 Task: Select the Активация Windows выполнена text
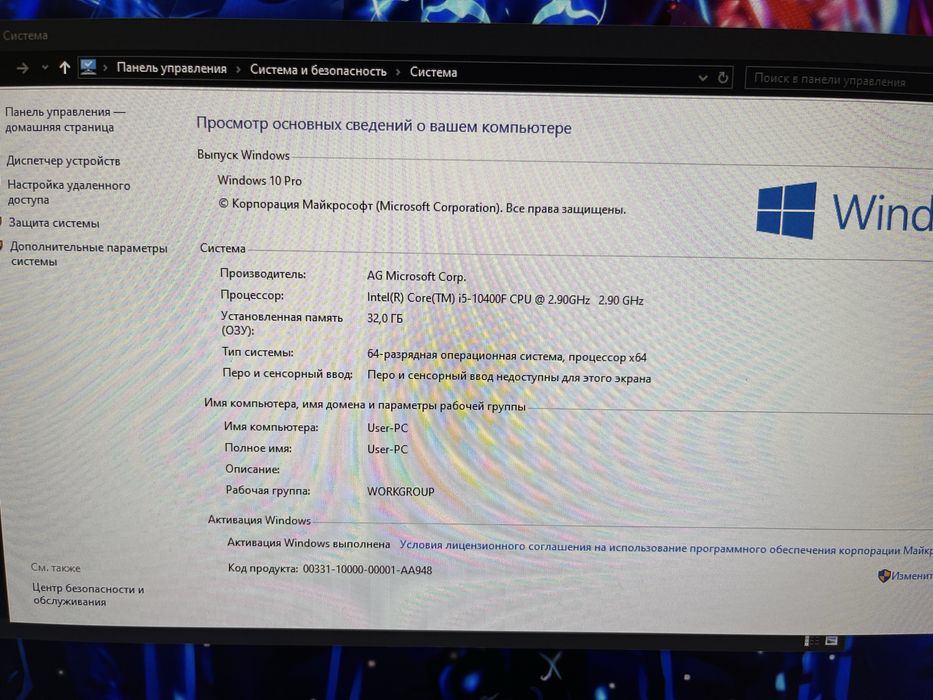(x=308, y=543)
